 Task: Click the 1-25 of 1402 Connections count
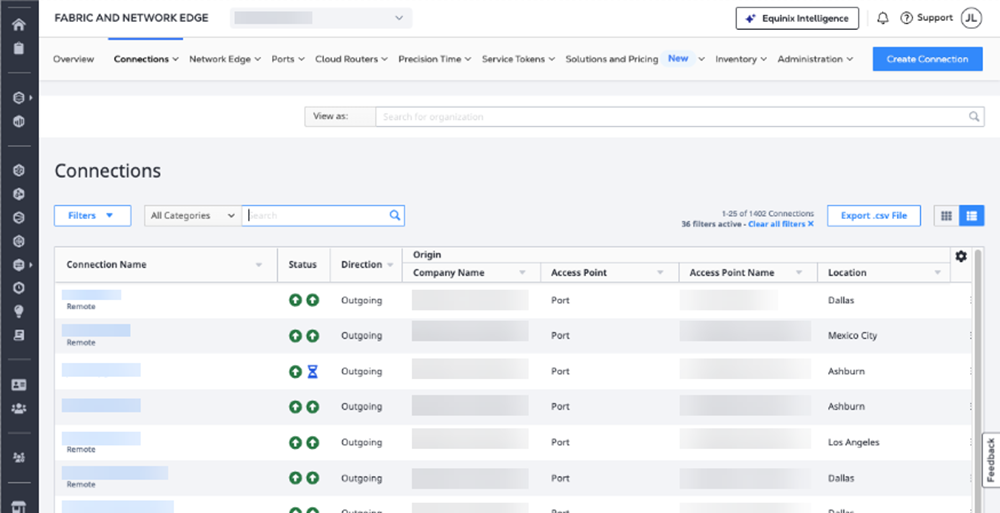[x=768, y=214]
